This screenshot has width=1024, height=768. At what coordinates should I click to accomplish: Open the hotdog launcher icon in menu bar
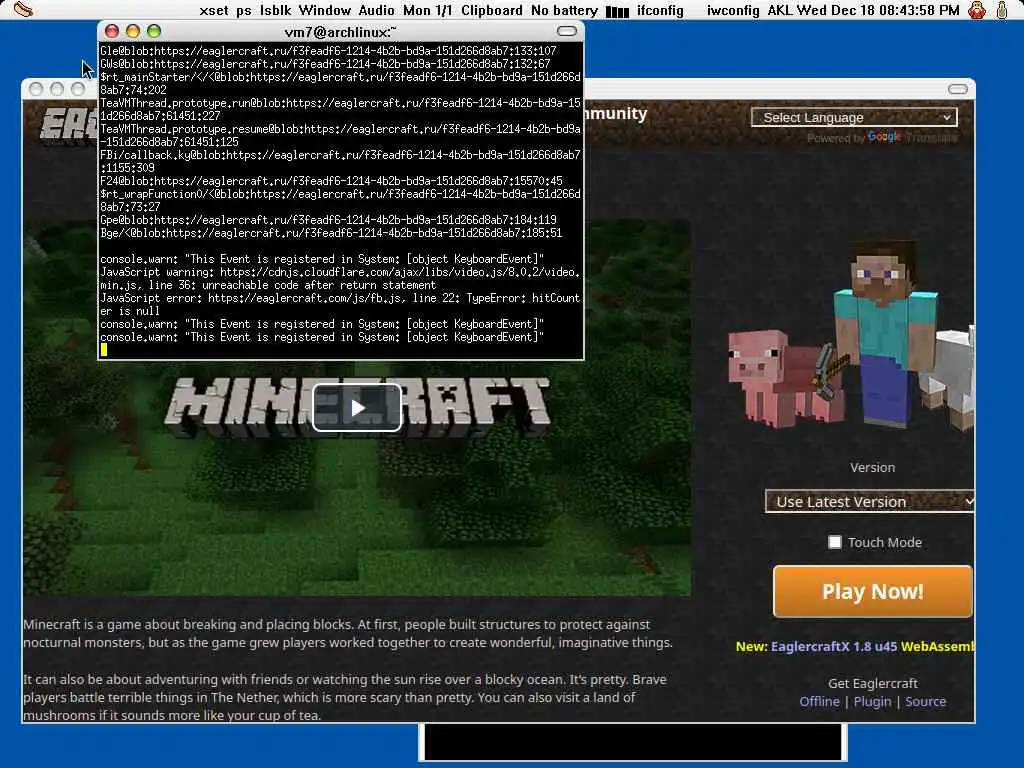point(23,10)
